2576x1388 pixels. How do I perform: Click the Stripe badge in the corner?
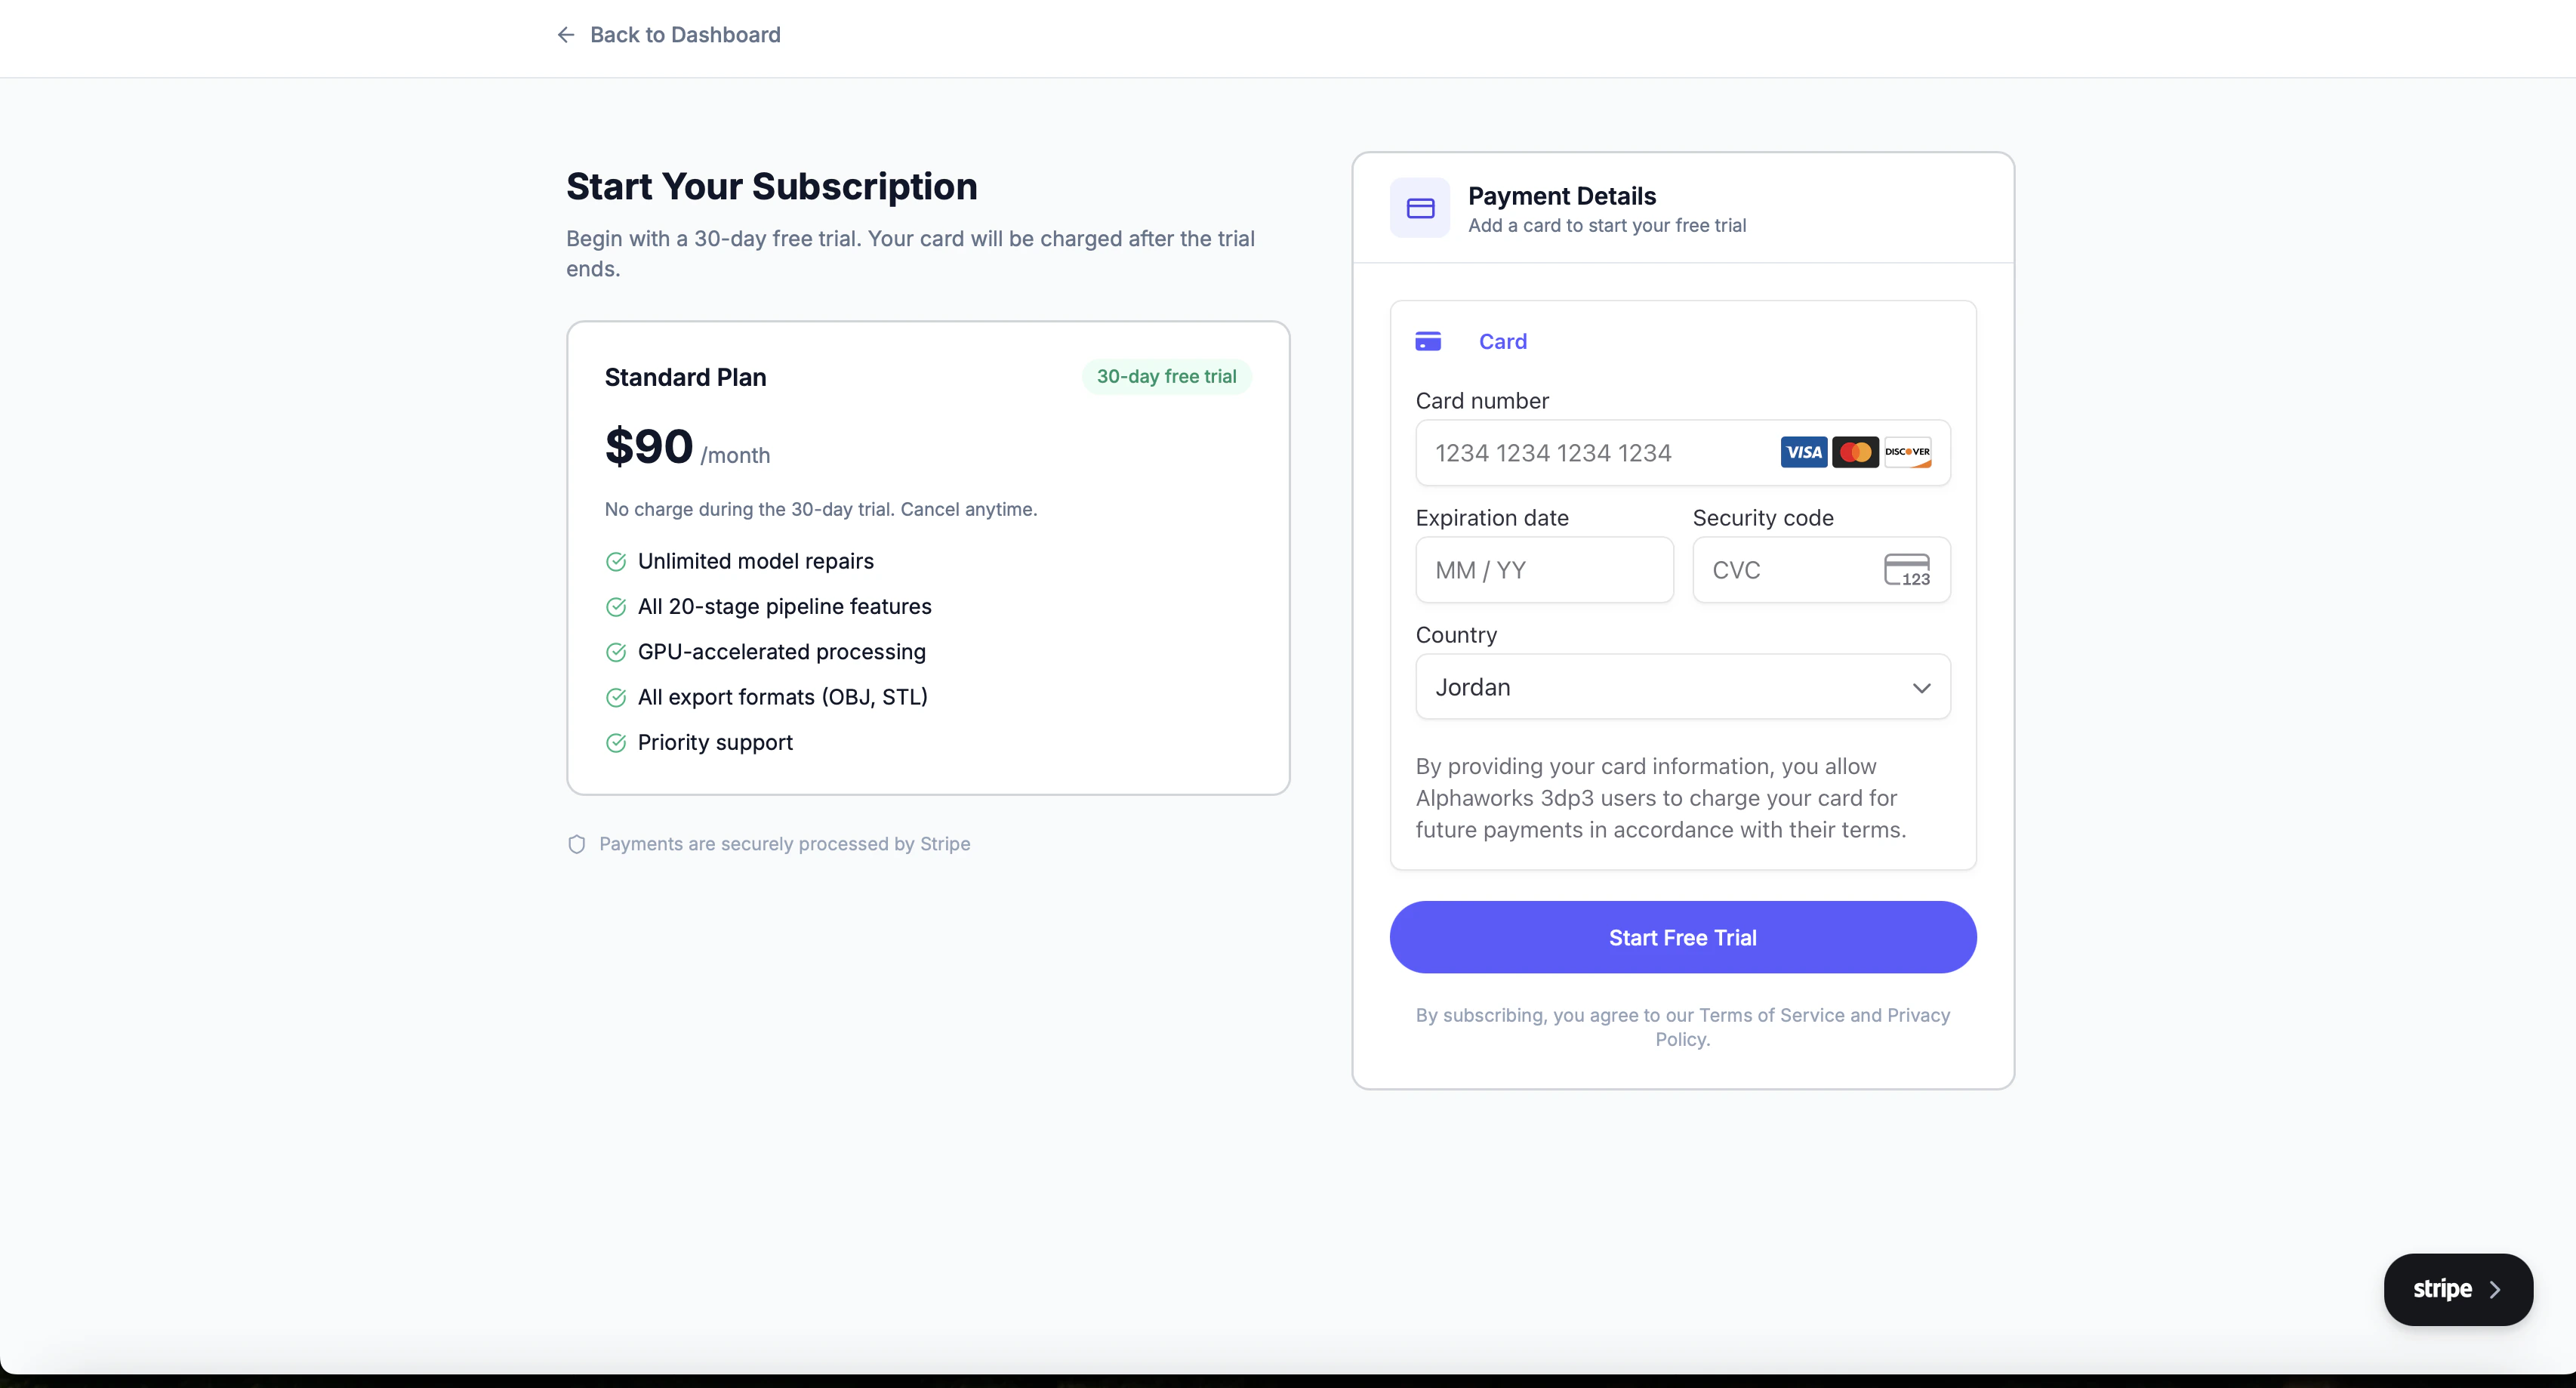tap(2457, 1289)
